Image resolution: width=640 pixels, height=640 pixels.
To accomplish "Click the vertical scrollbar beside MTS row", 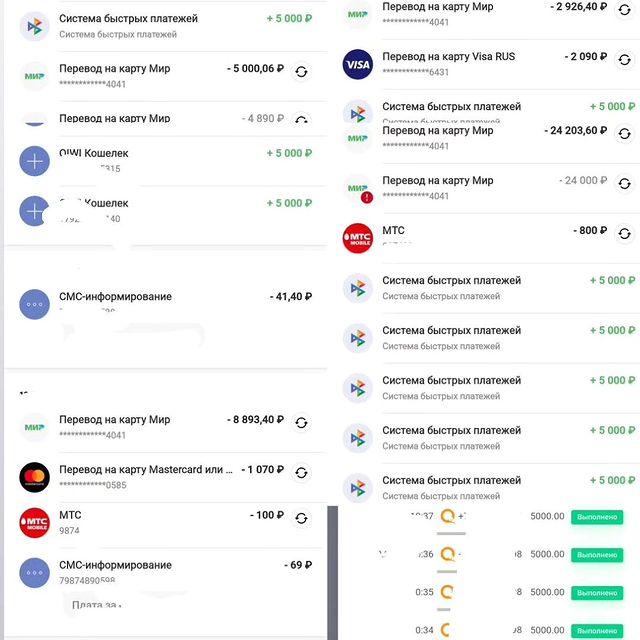I will [x=333, y=571].
